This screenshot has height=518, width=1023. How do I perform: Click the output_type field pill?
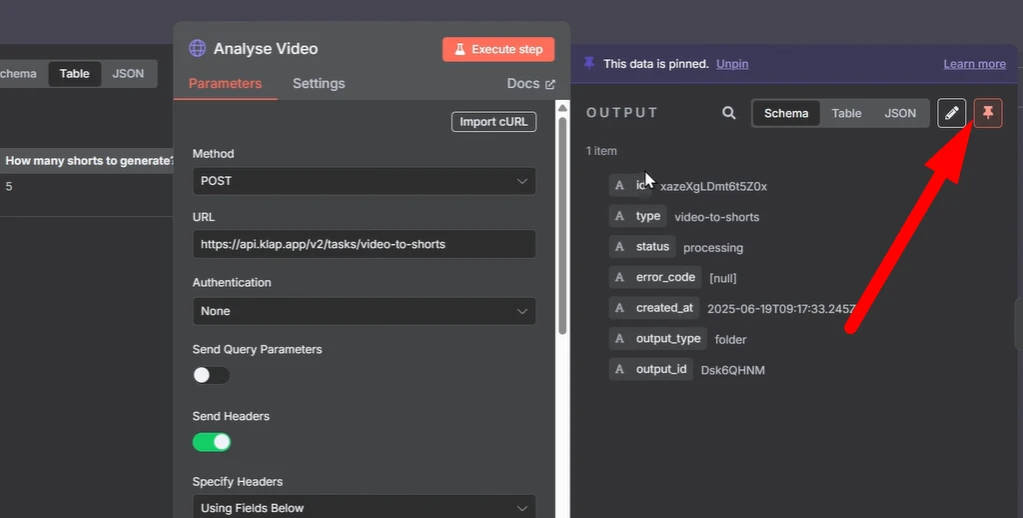[x=658, y=339]
